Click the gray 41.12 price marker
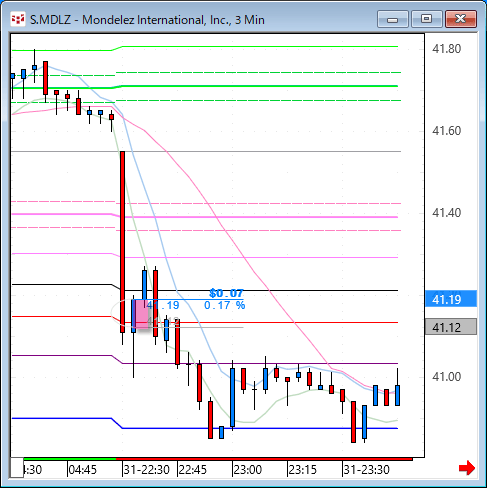 coord(451,327)
